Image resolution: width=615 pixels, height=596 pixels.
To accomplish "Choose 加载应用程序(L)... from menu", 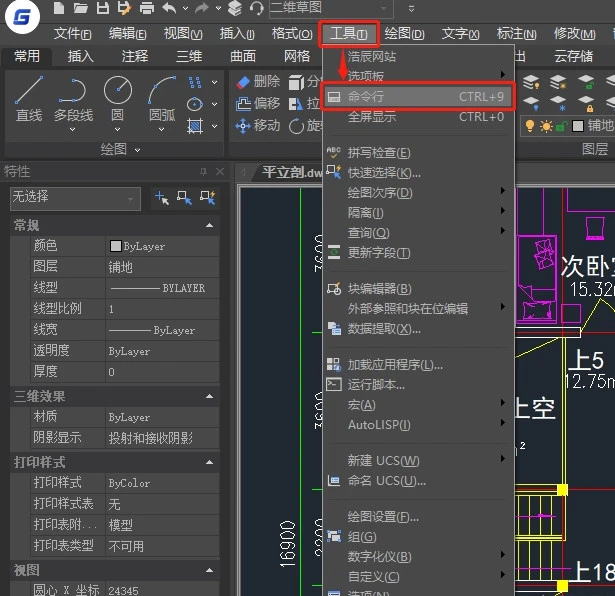I will pos(418,365).
